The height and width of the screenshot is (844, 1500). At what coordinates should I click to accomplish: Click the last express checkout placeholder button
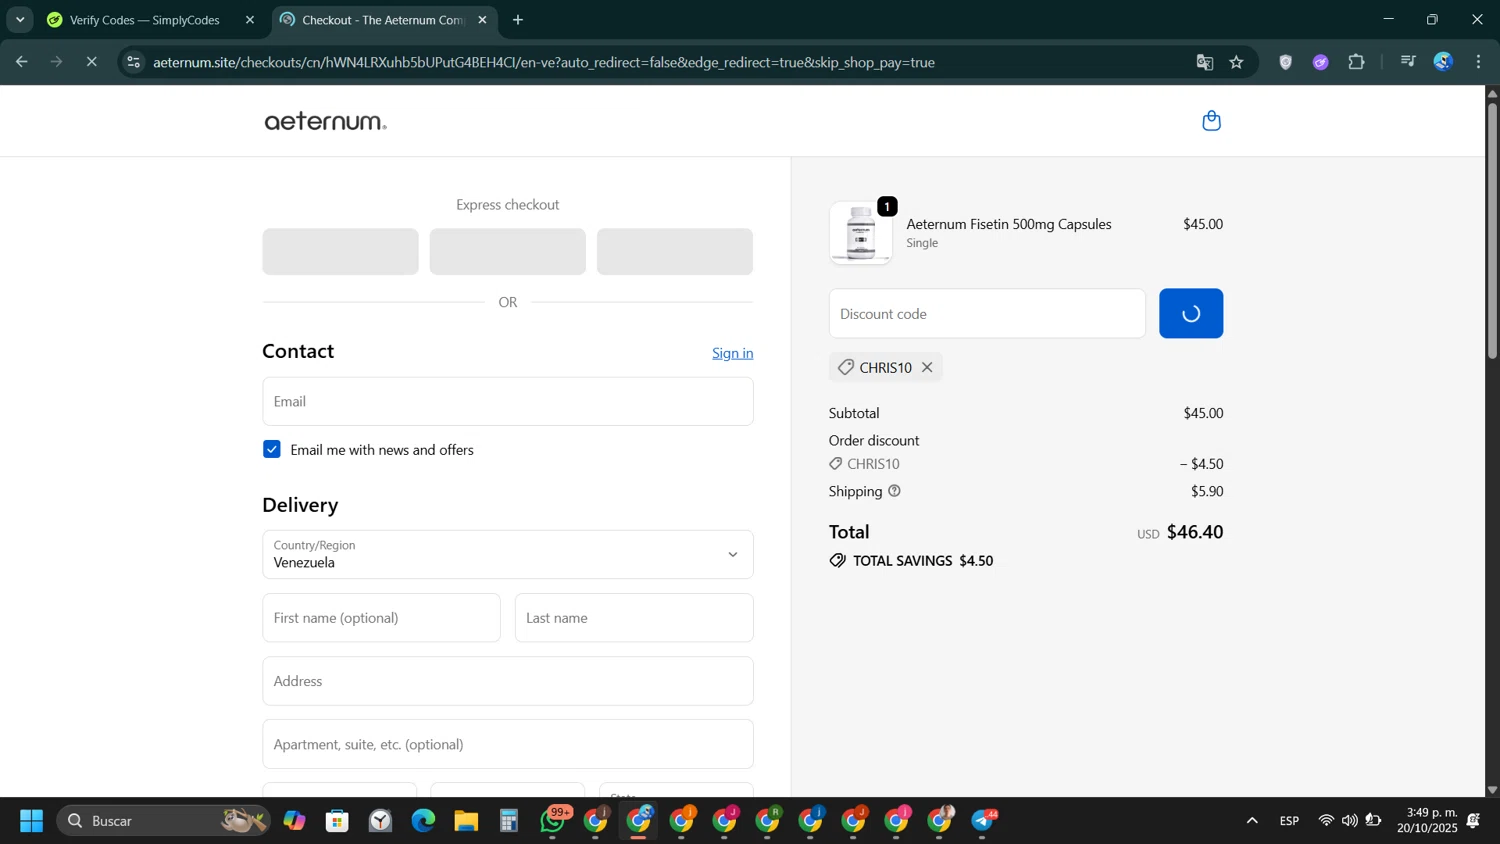pos(675,251)
